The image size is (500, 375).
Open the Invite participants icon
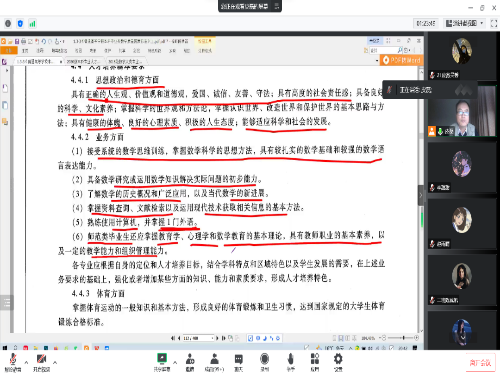190,362
